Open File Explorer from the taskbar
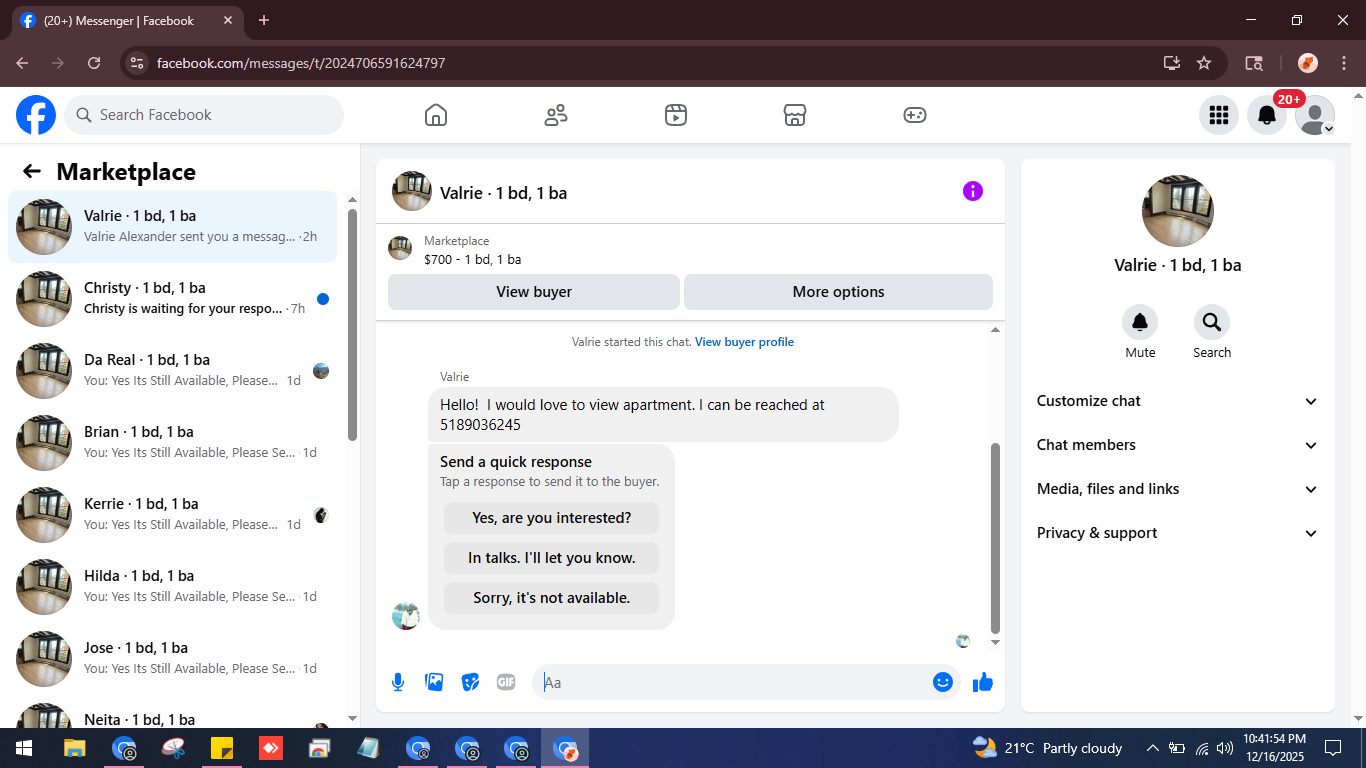 [x=75, y=748]
